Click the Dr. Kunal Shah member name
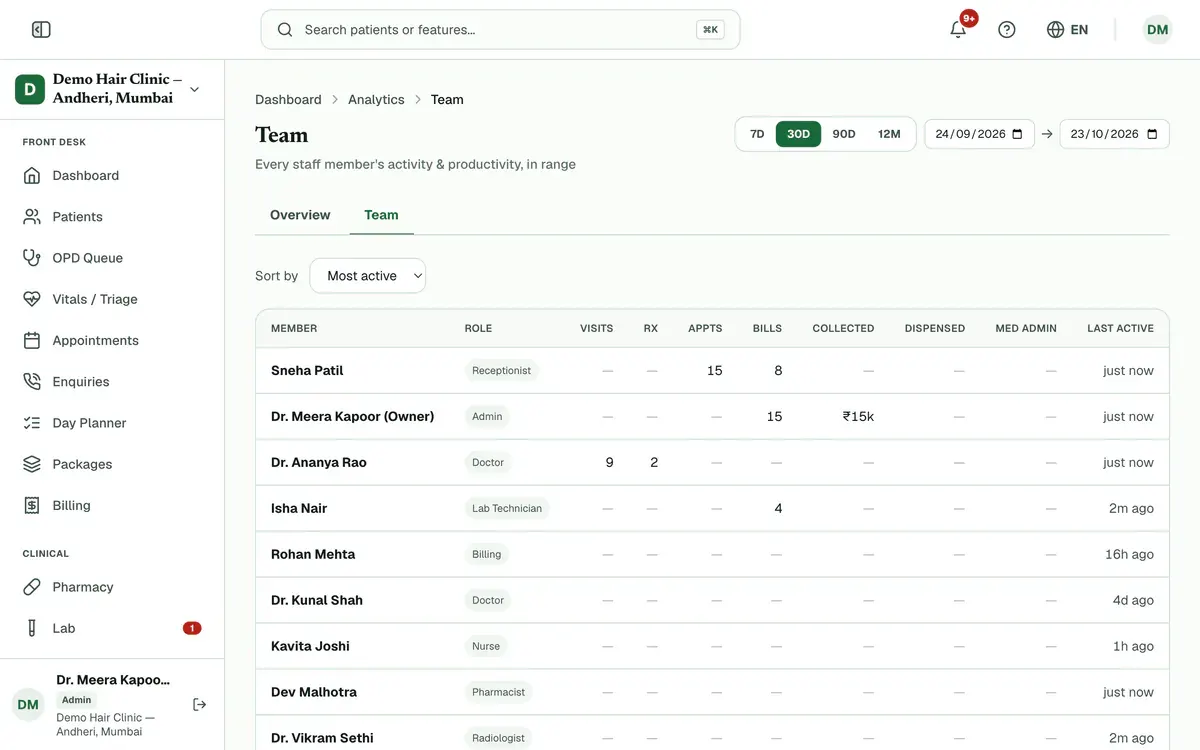 pos(317,600)
